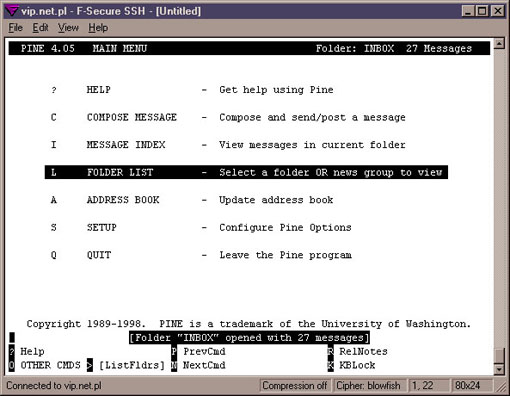Select the QUIT entry

pyautogui.click(x=99, y=255)
